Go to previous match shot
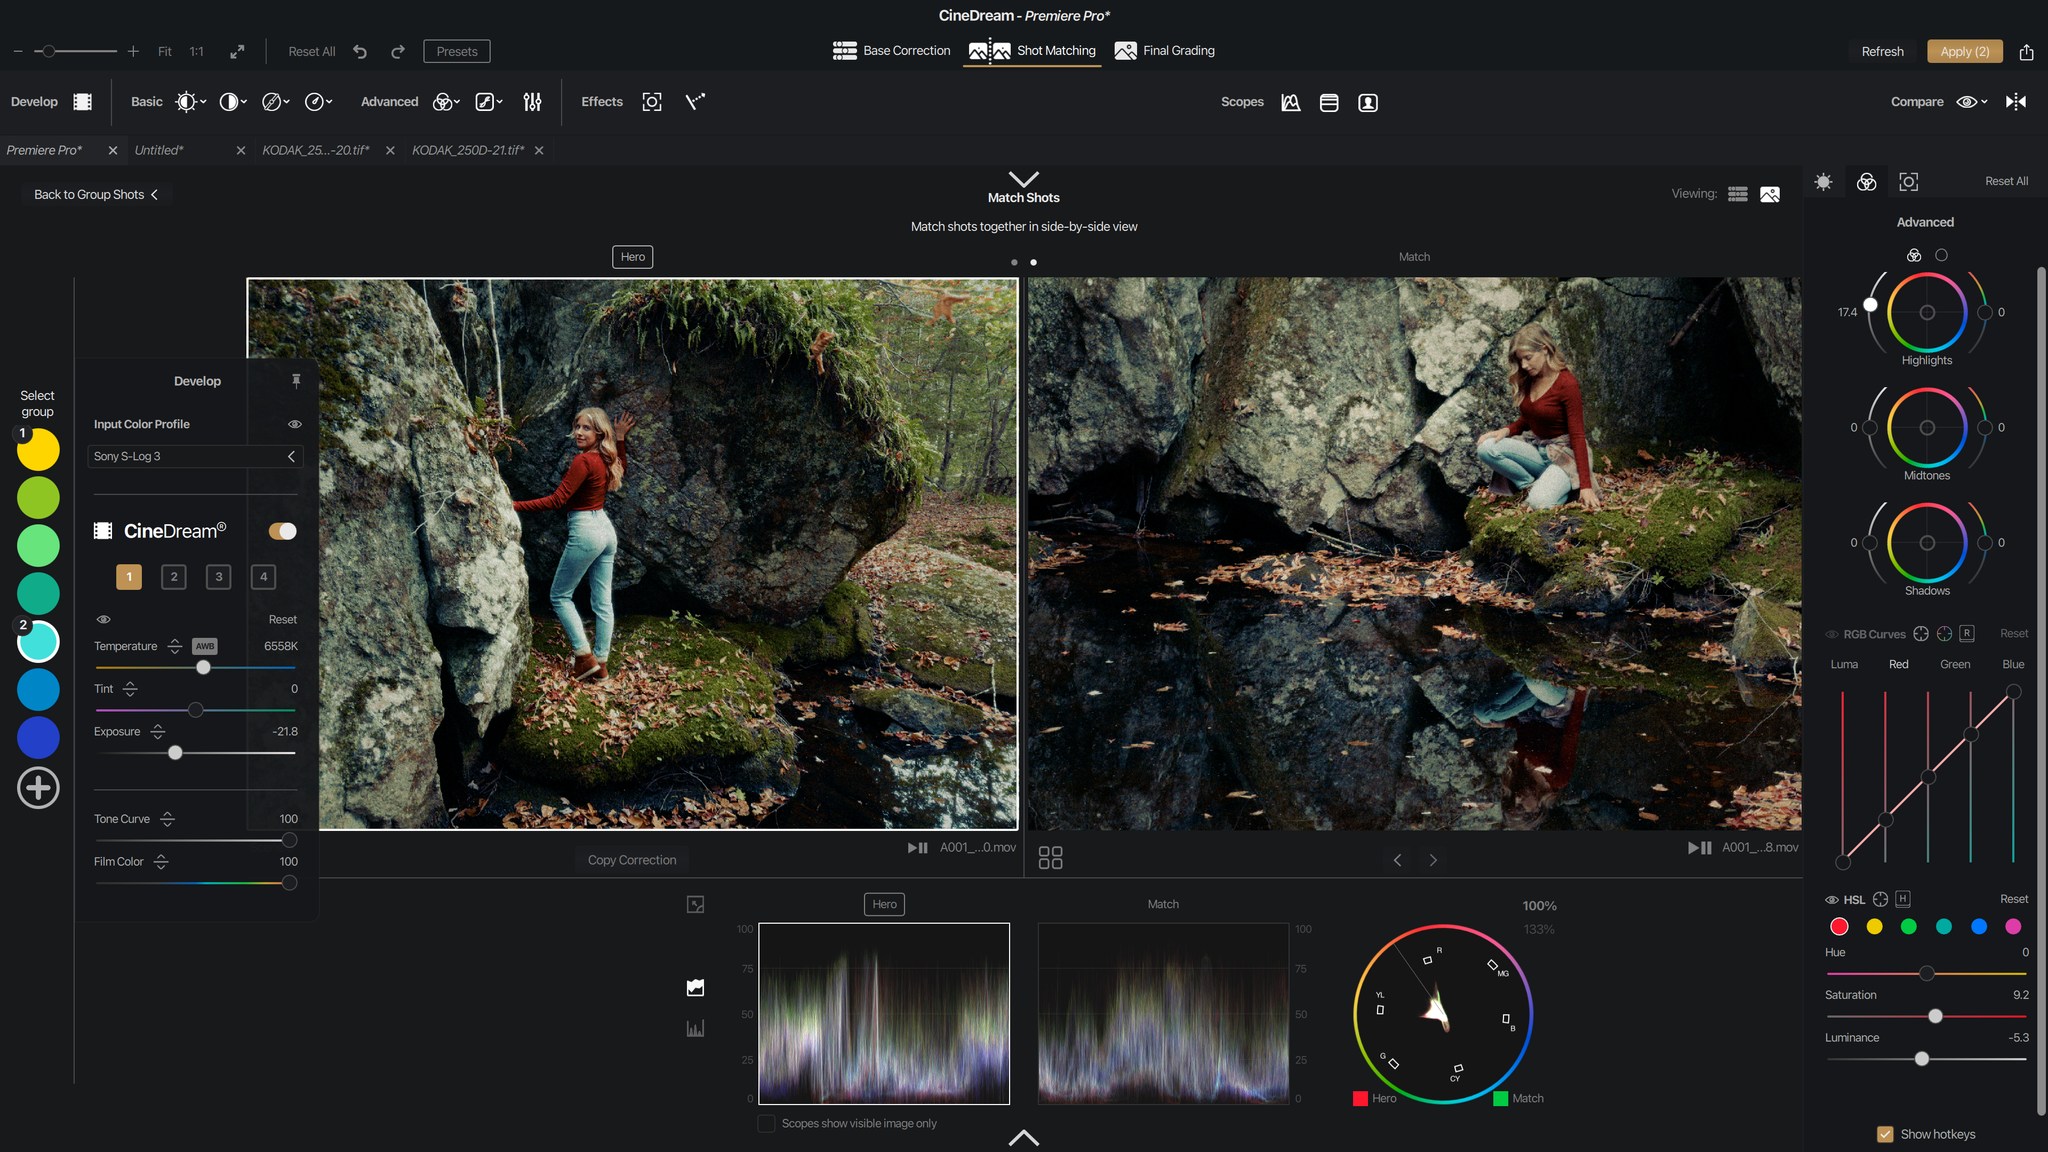 [1397, 860]
